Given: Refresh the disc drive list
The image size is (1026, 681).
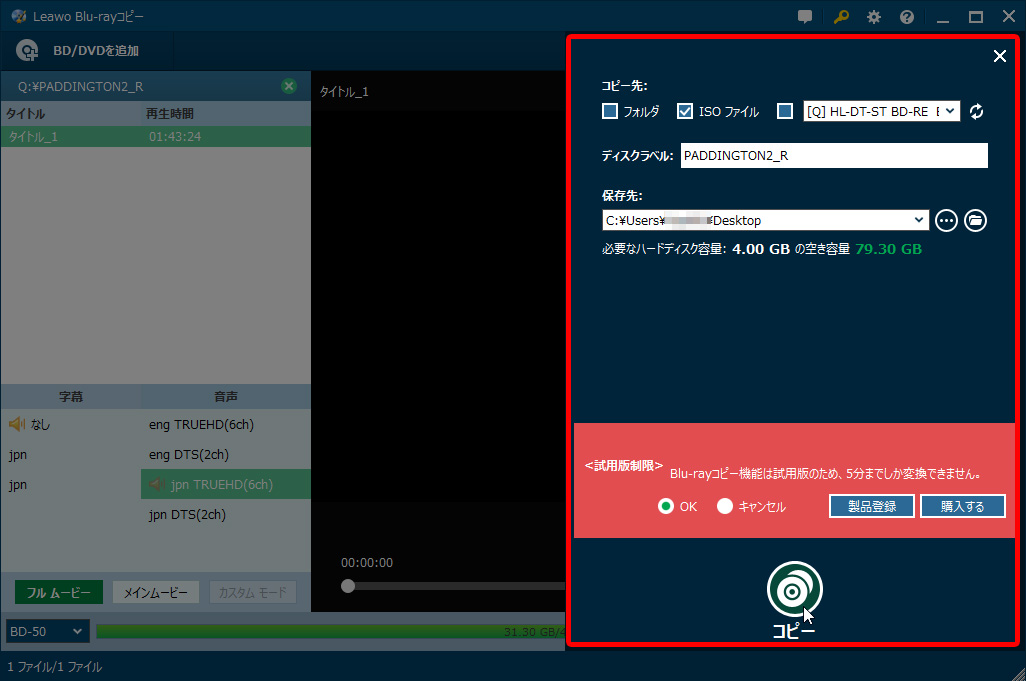Looking at the screenshot, I should pyautogui.click(x=977, y=112).
